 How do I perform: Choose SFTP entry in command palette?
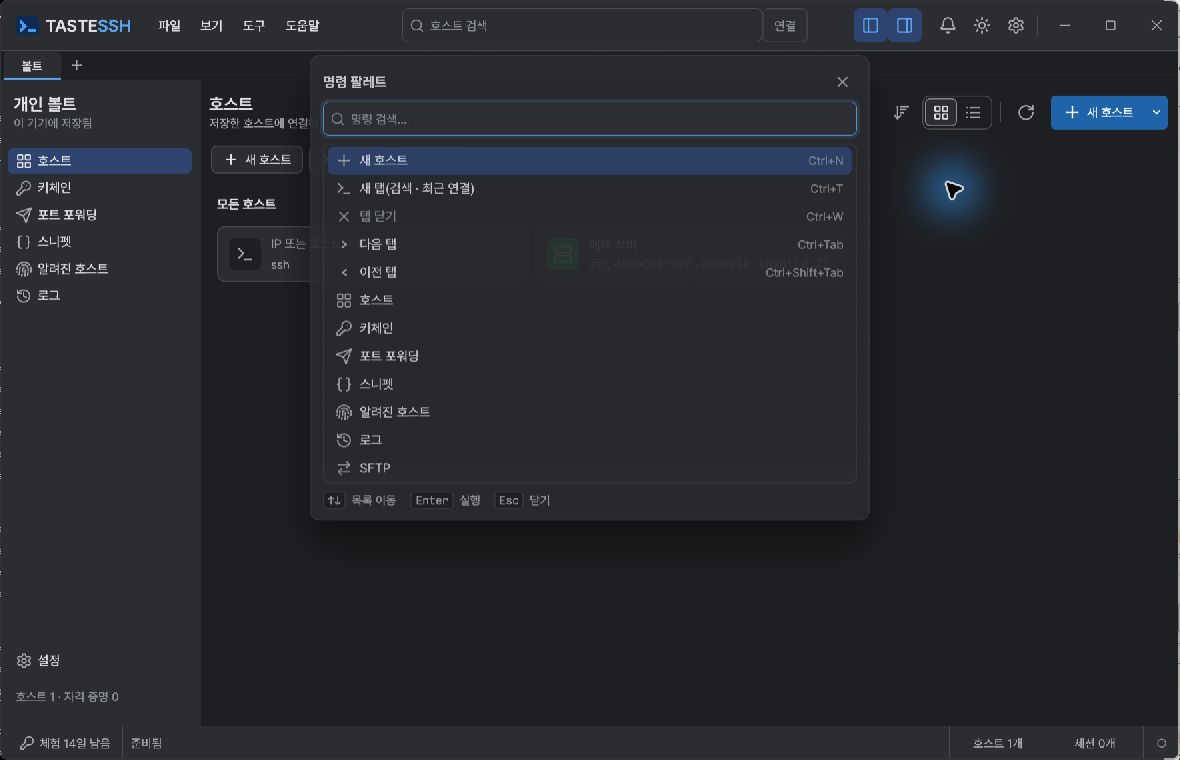pos(589,467)
